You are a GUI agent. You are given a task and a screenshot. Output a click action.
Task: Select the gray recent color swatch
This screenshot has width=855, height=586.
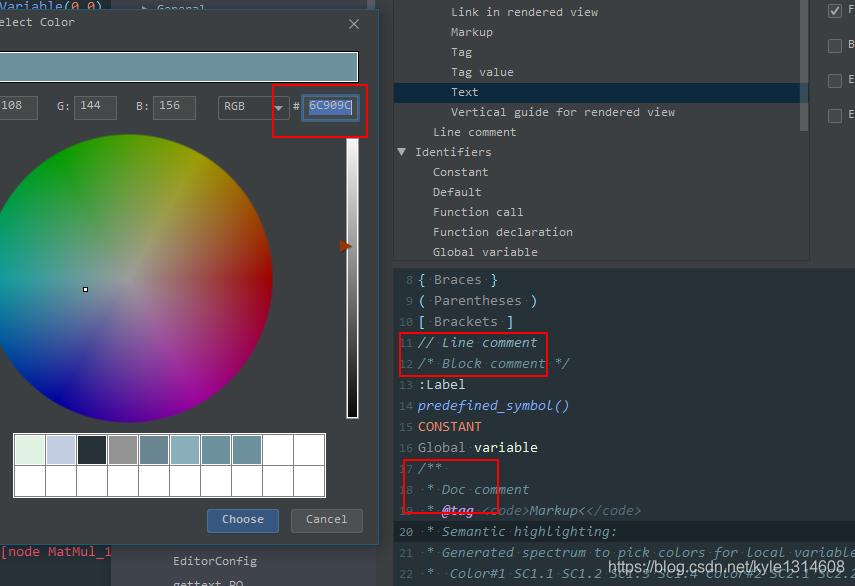tap(123, 450)
